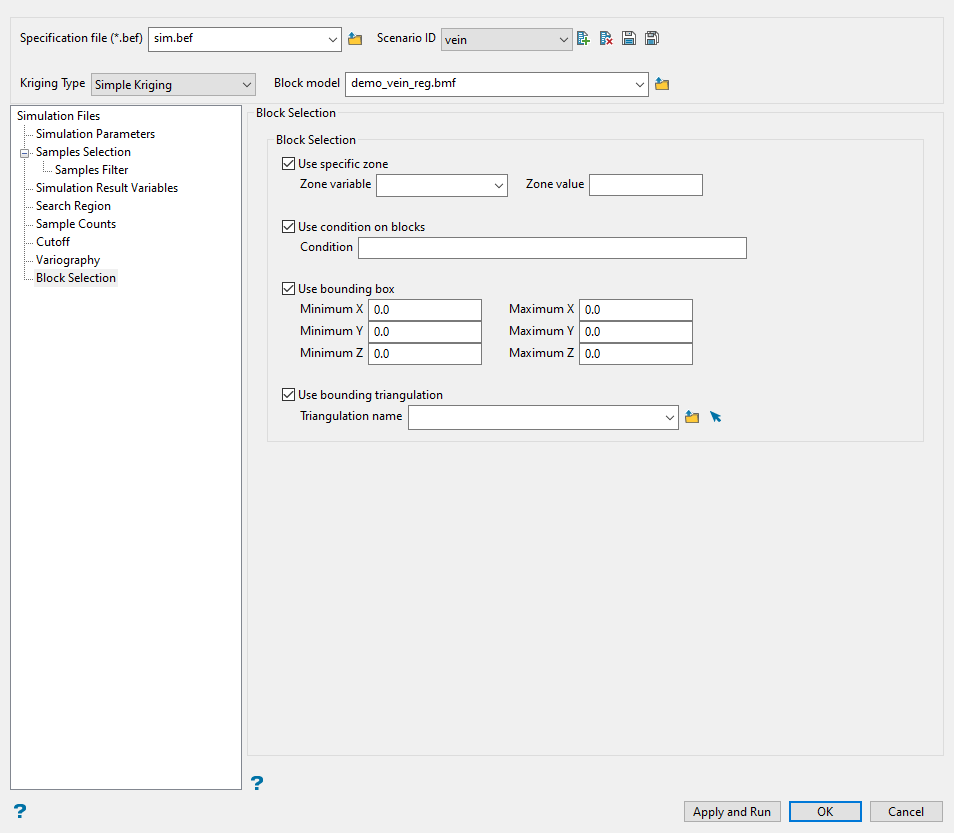The width and height of the screenshot is (954, 833).
Task: Pick triangulation from screen with arrow icon
Action: pyautogui.click(x=716, y=417)
